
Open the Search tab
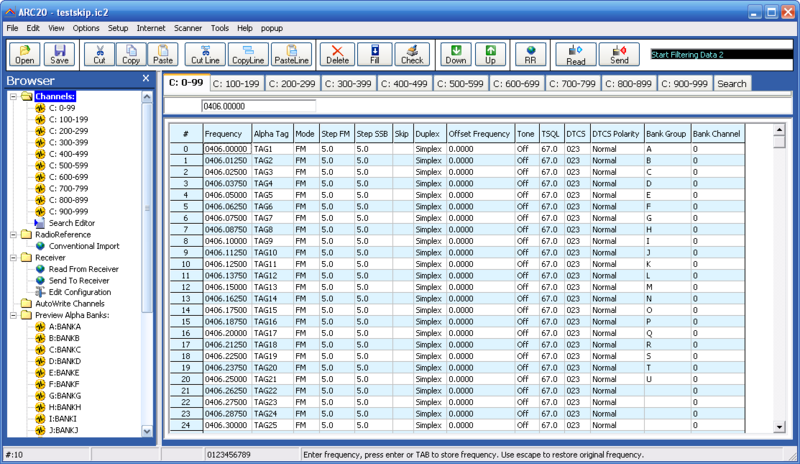tap(732, 84)
